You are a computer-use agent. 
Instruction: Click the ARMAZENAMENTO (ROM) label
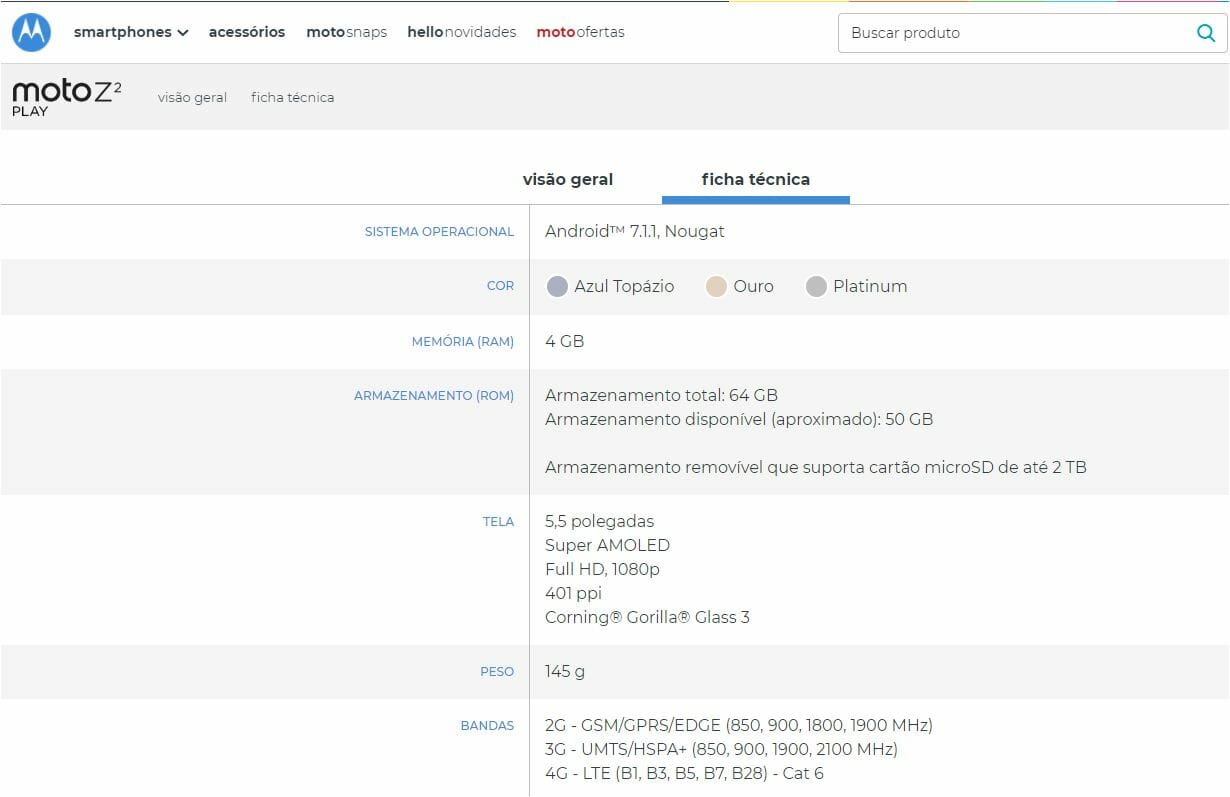click(x=434, y=396)
